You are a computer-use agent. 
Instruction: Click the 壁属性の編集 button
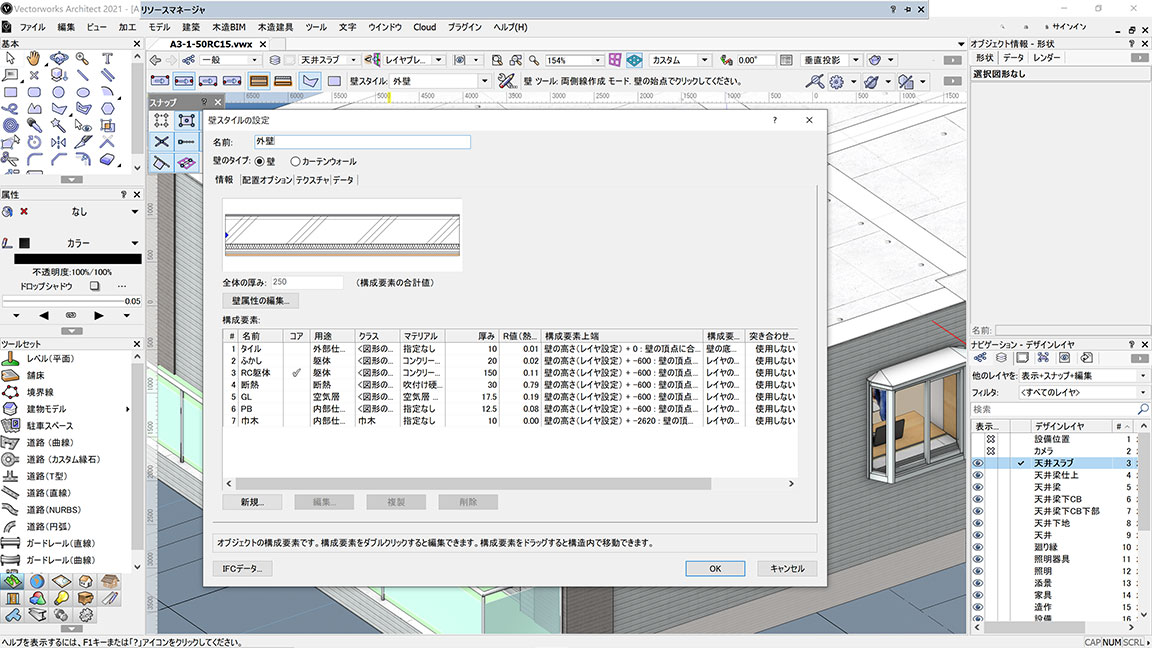(x=260, y=301)
